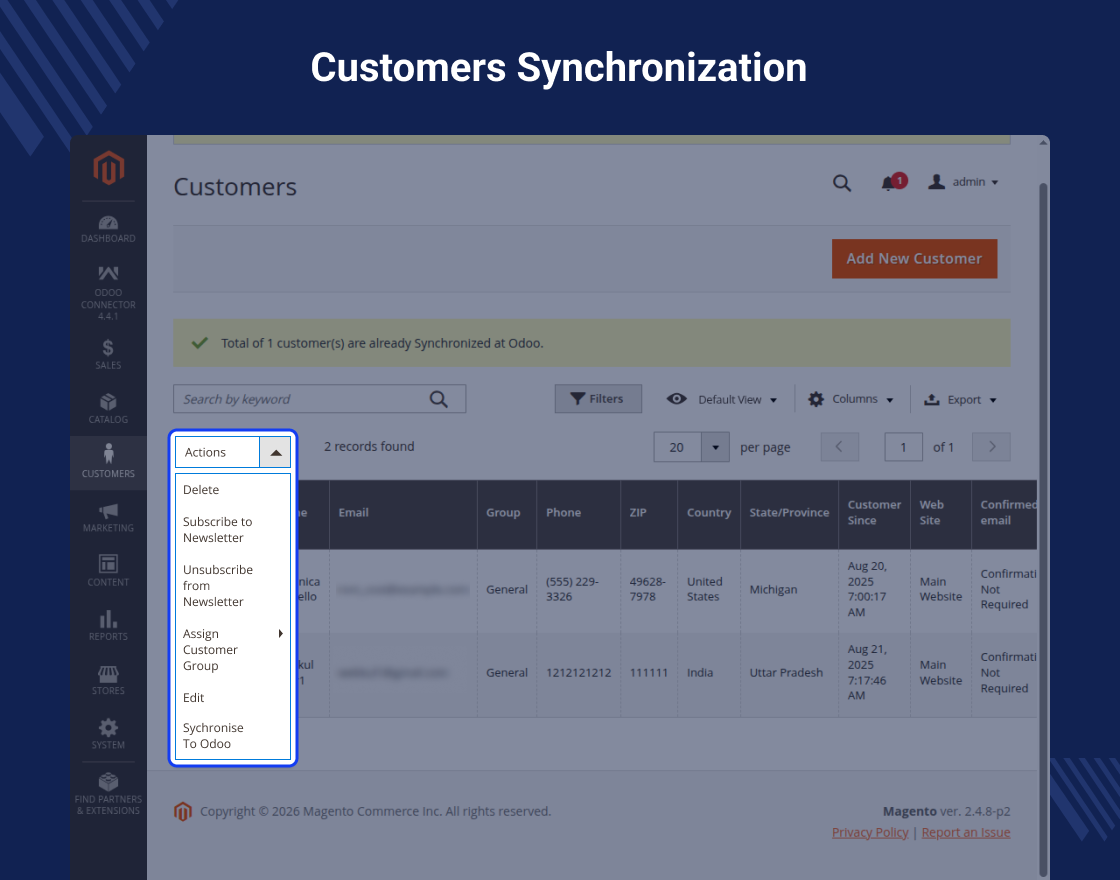Expand Assign Customer Group submenu
Image resolution: width=1120 pixels, height=880 pixels.
pos(233,650)
